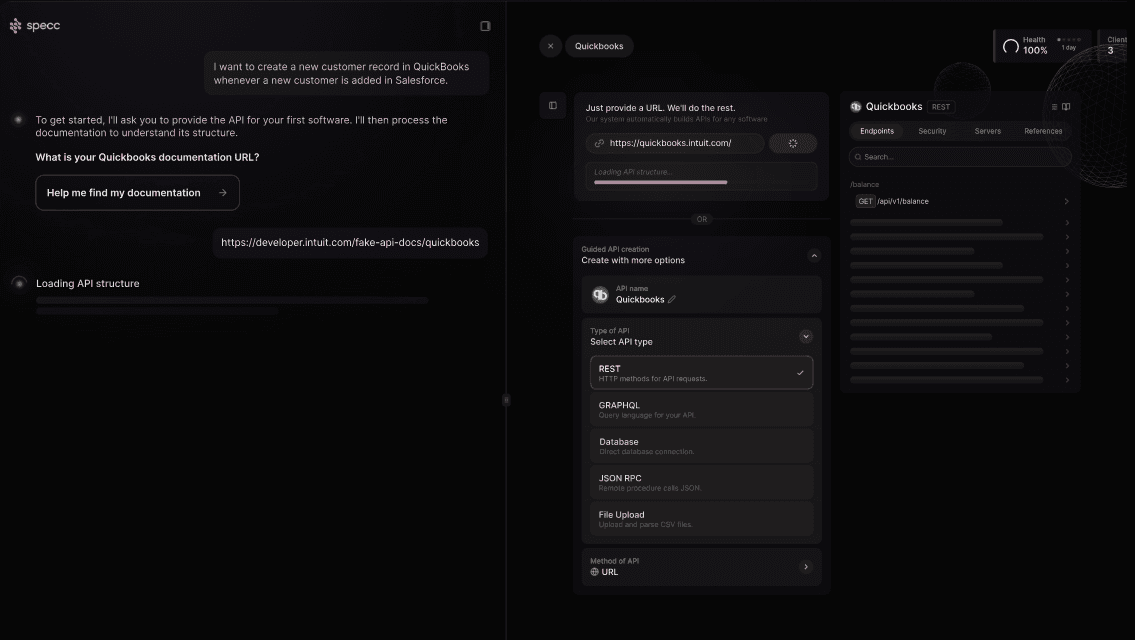1135x640 pixels.
Task: Choose the Database API type
Action: click(x=701, y=446)
